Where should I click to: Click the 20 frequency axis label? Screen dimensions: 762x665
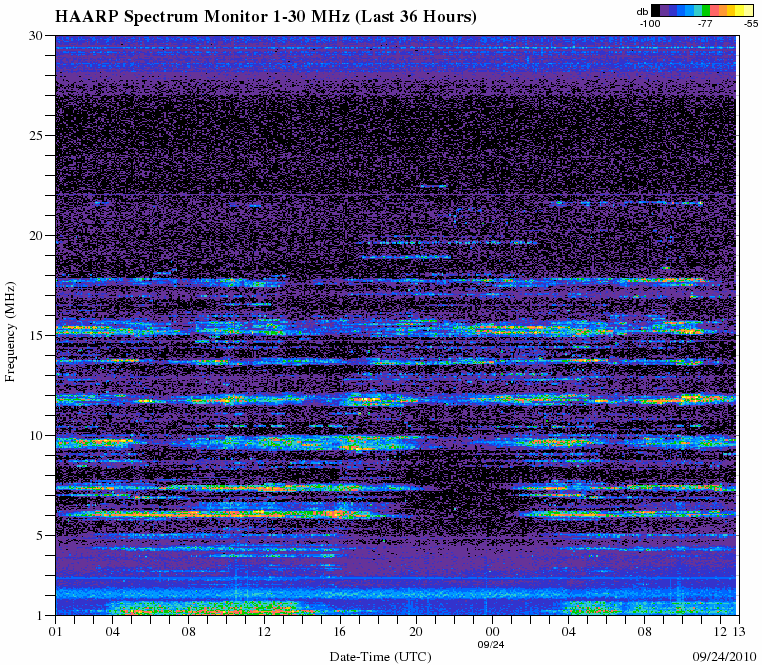click(37, 235)
